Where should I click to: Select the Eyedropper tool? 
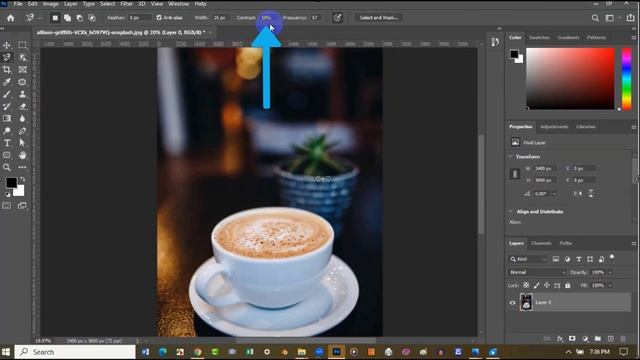7,82
